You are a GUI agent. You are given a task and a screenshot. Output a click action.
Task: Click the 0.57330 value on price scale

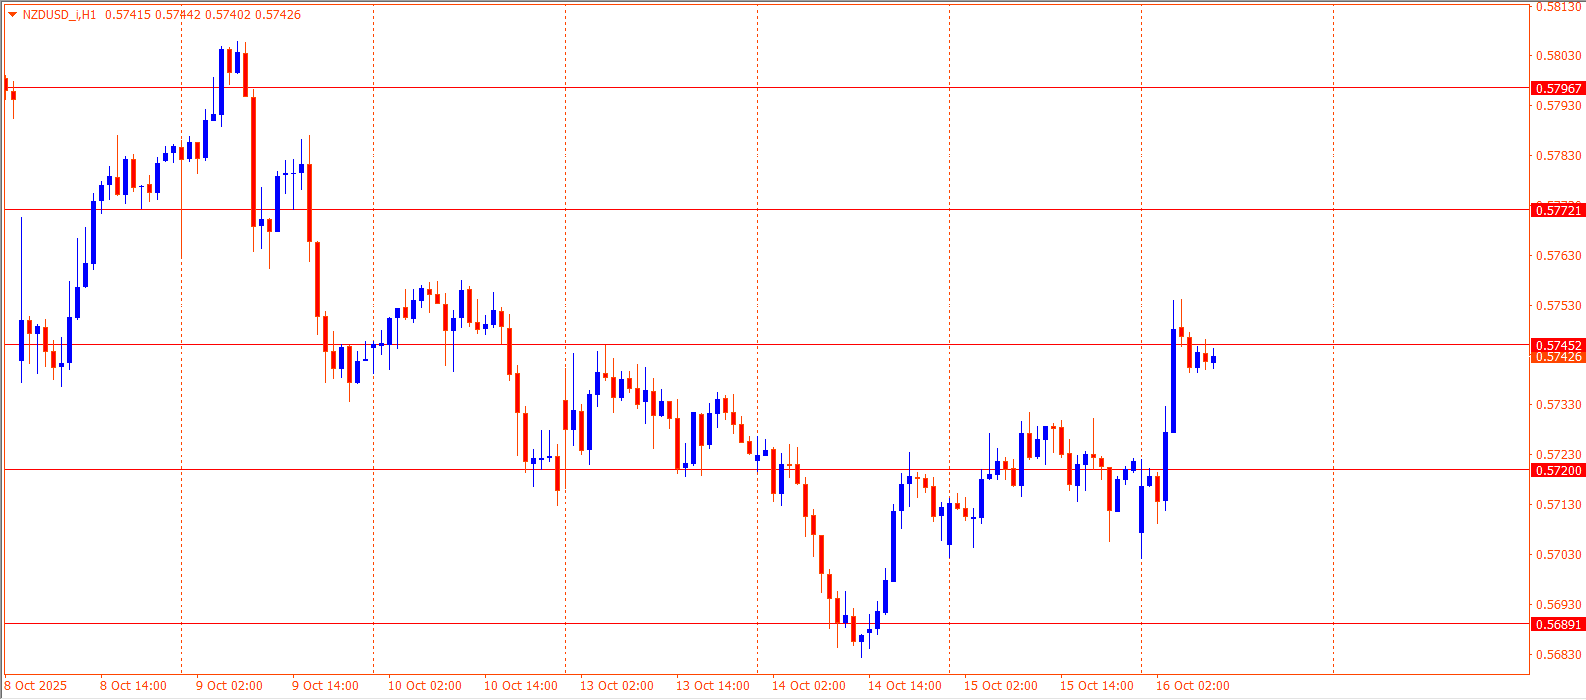click(x=1558, y=405)
